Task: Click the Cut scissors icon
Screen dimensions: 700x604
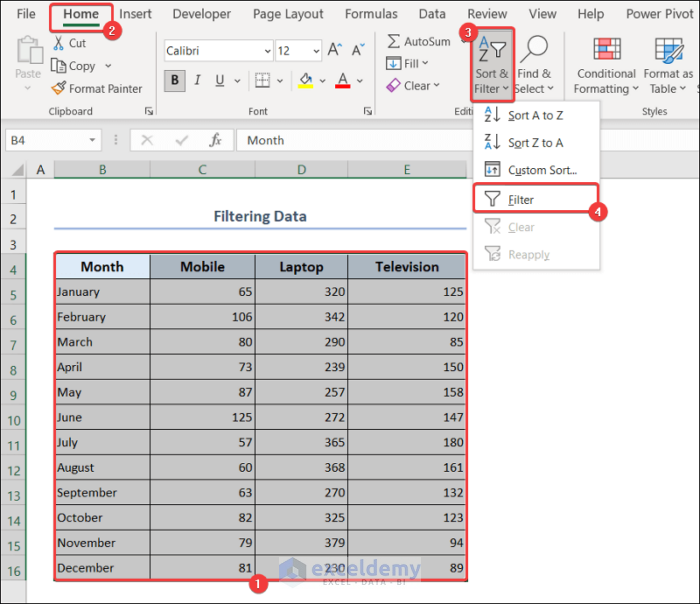Action: pos(58,43)
